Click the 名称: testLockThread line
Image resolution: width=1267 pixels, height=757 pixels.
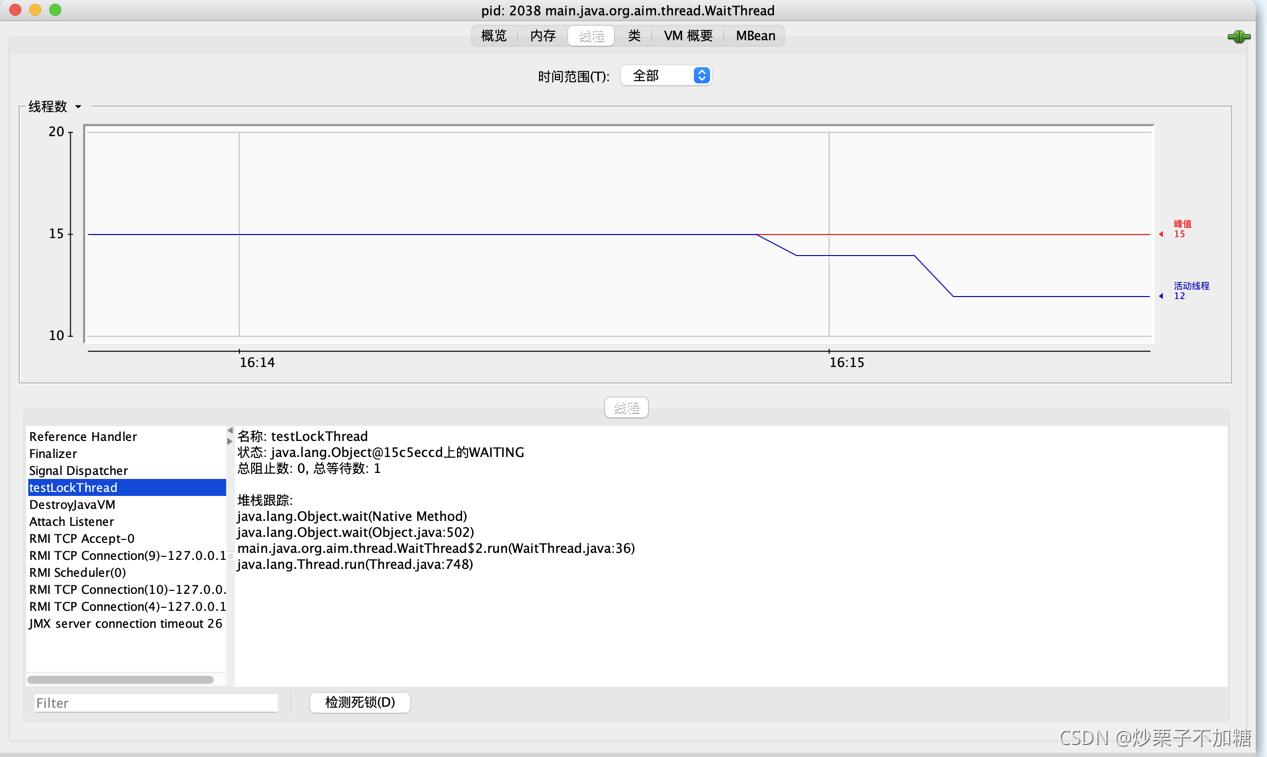coord(303,437)
